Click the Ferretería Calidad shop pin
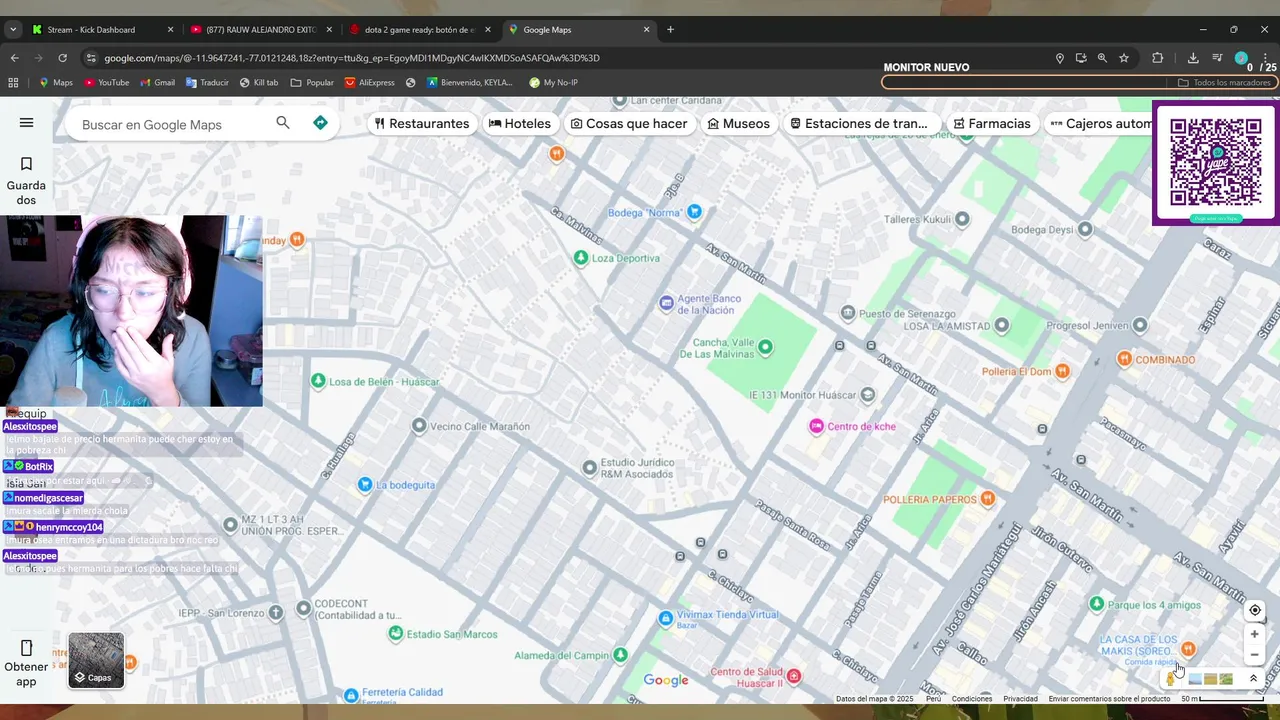1280x720 pixels. [x=350, y=695]
